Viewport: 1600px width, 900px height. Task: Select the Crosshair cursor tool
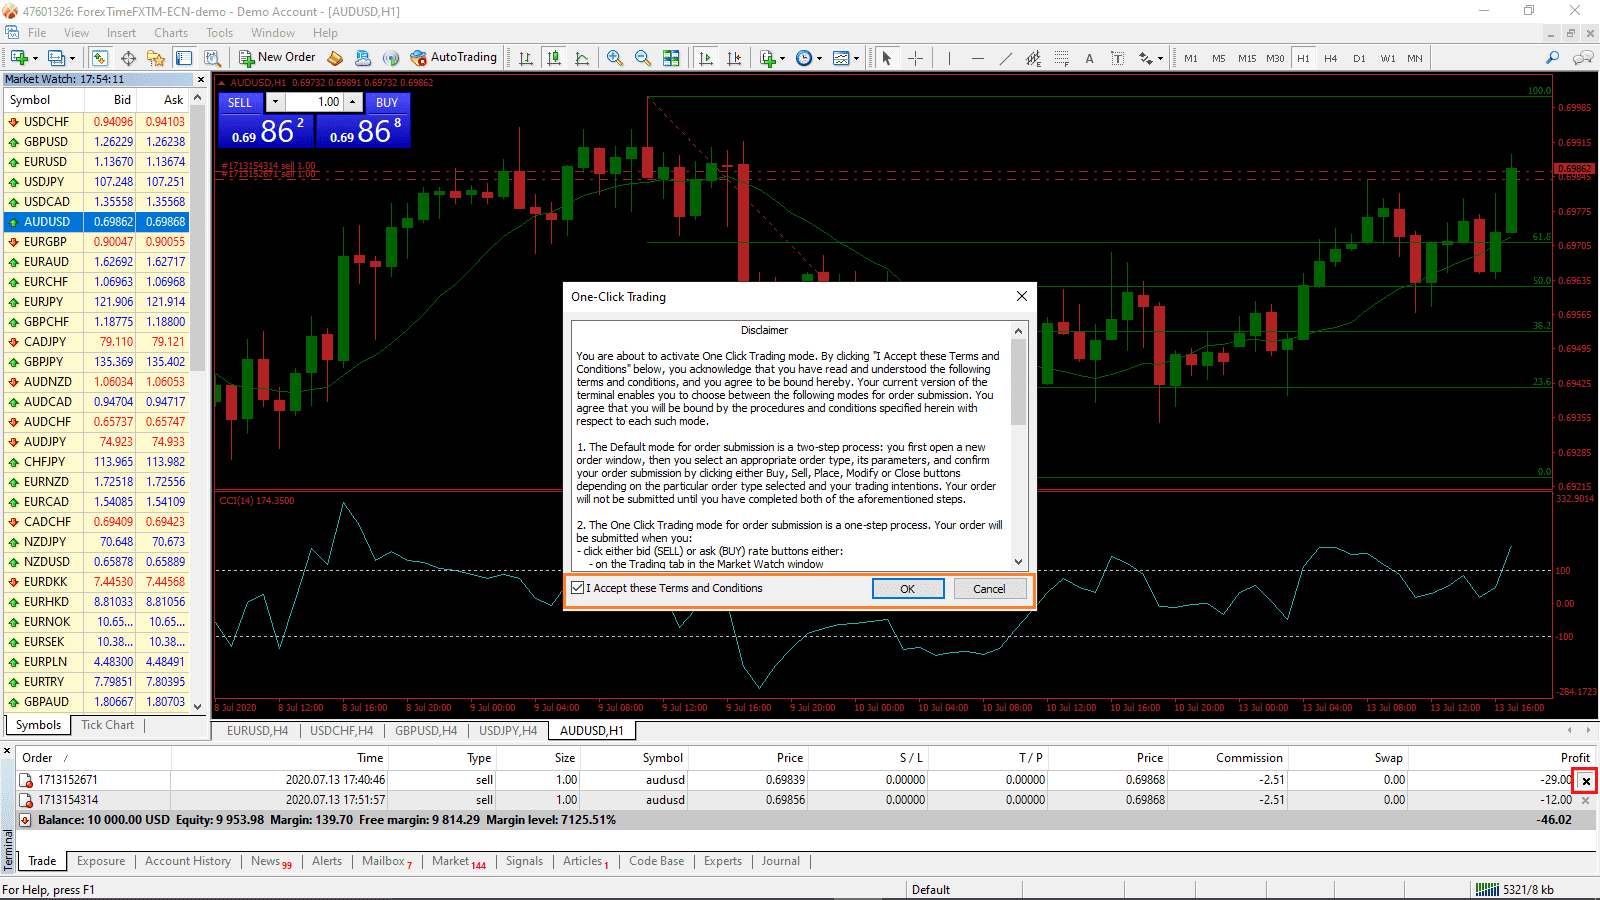click(915, 58)
